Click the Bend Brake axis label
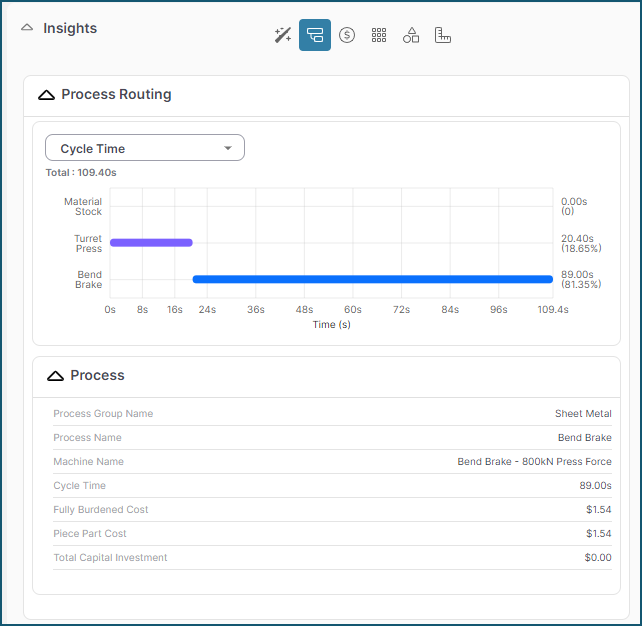Screen dimensions: 642x626 [89, 280]
